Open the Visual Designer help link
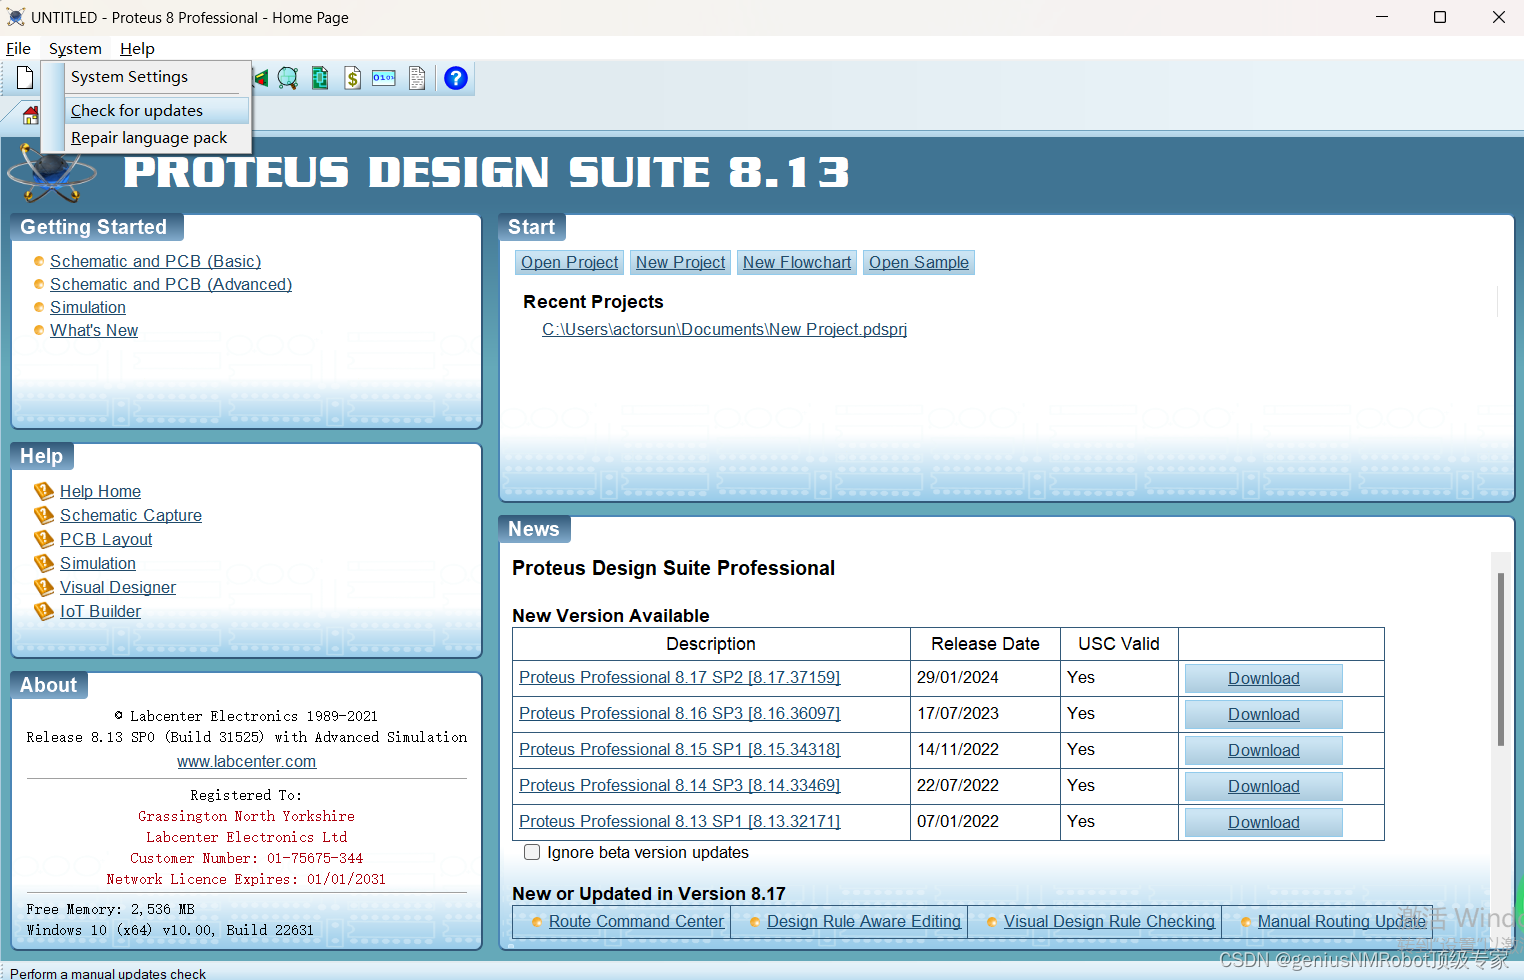1524x980 pixels. click(118, 587)
